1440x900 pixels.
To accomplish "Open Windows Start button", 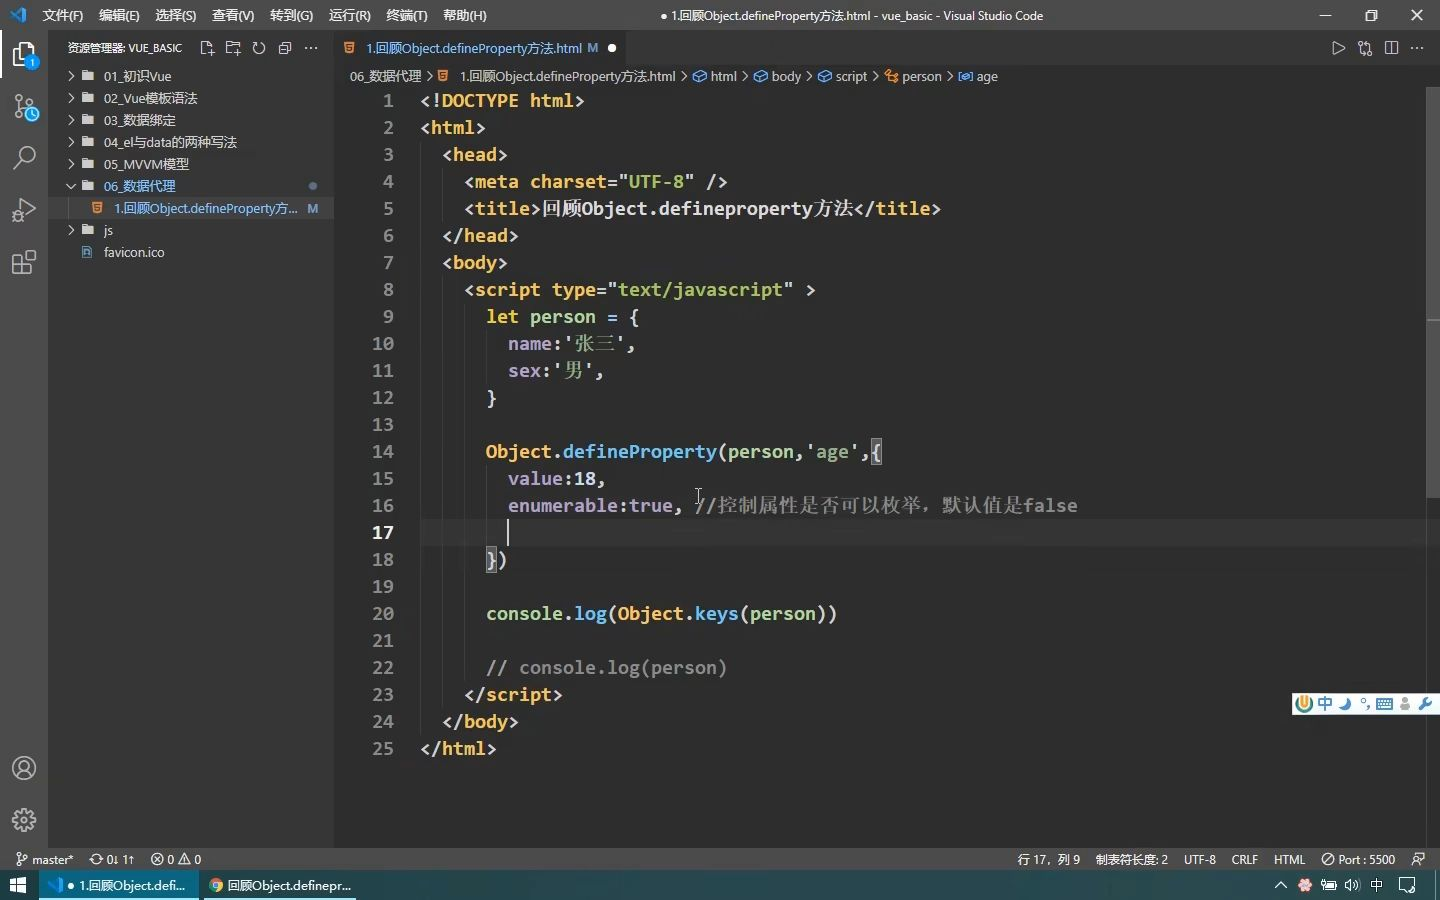I will pyautogui.click(x=18, y=885).
